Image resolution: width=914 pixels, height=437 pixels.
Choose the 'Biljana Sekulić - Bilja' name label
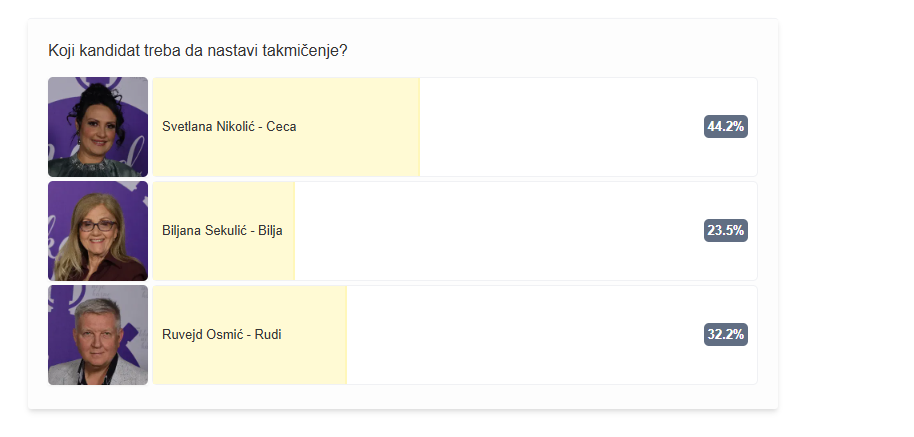point(222,231)
